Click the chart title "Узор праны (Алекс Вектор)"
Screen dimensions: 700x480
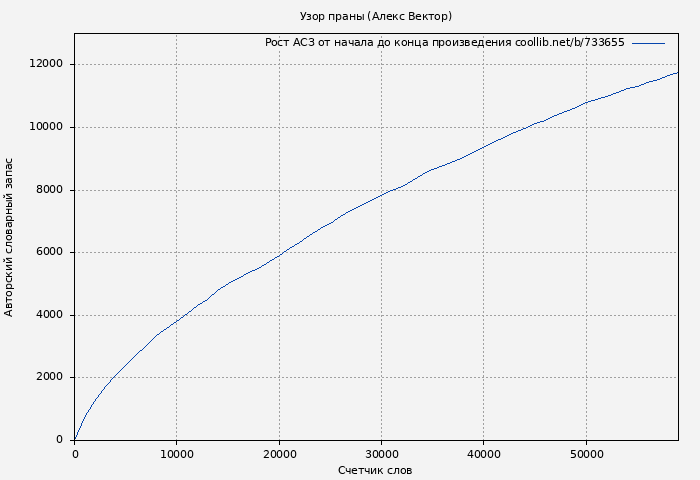point(376,16)
